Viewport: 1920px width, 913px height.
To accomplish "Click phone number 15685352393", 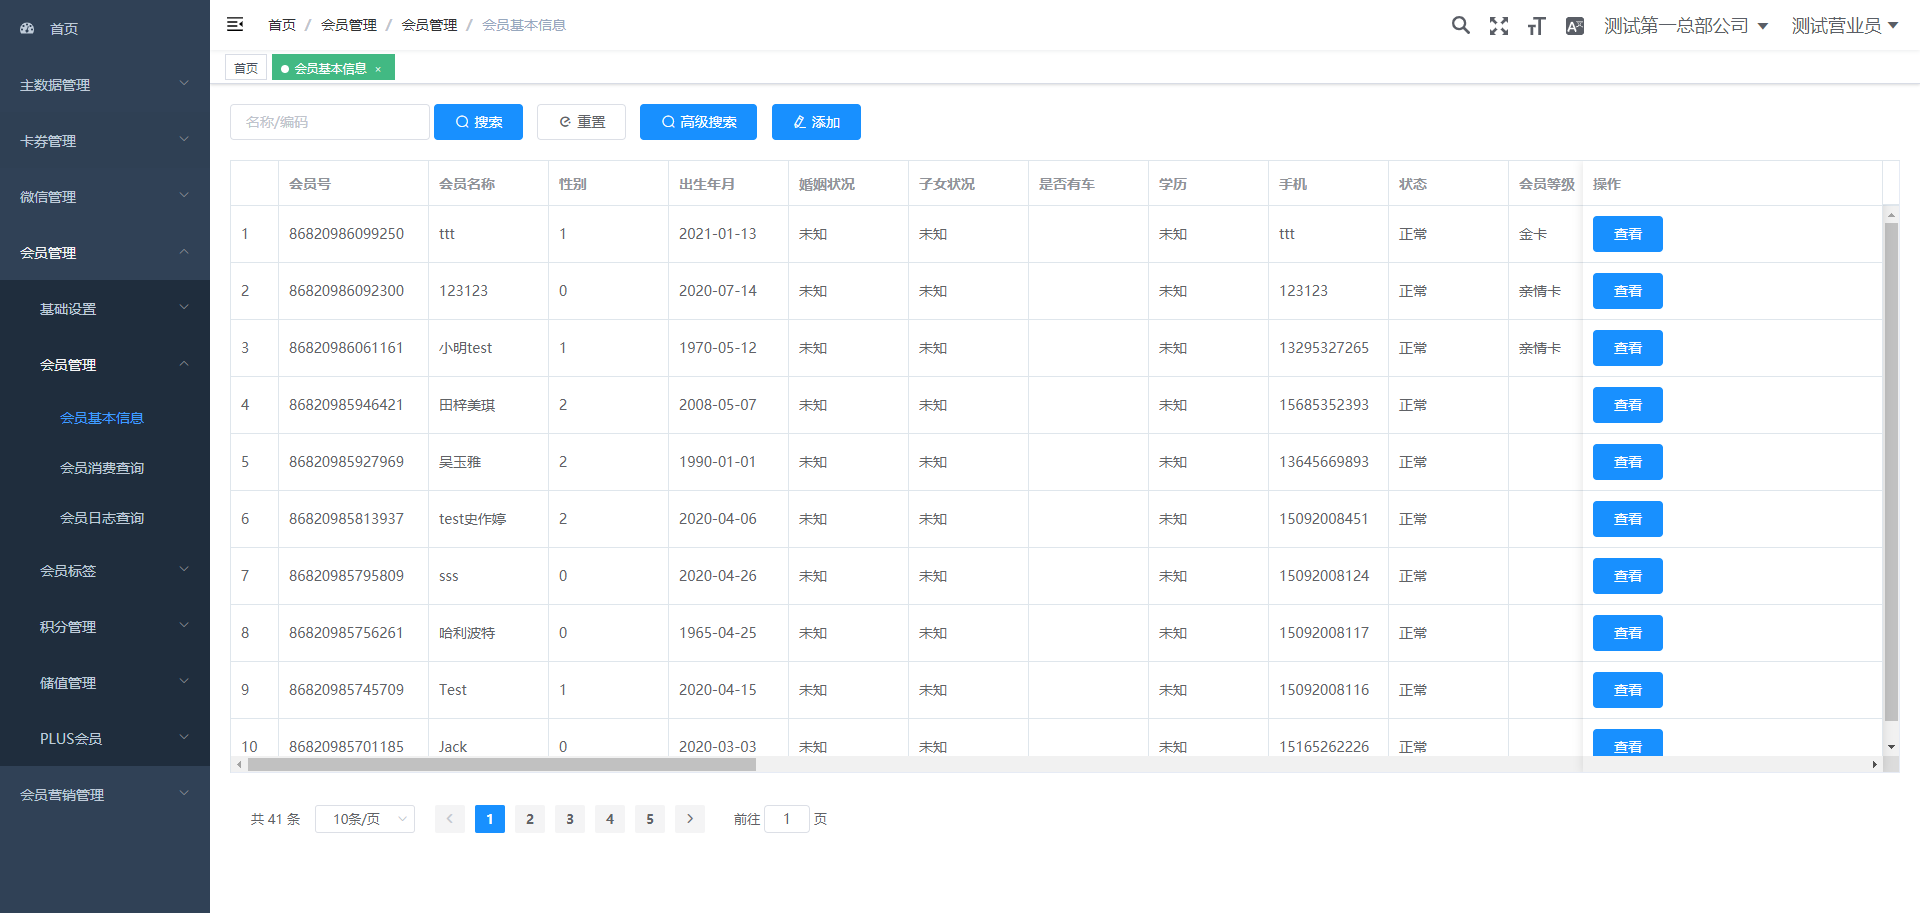I will tap(1324, 405).
